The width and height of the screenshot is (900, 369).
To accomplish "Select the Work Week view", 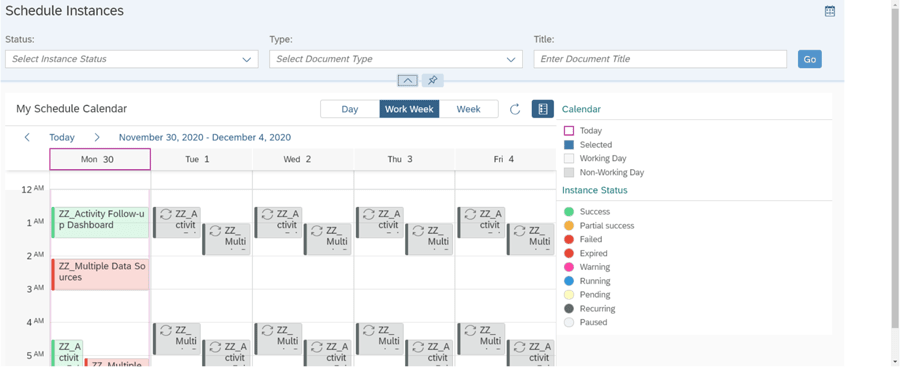I will [409, 109].
